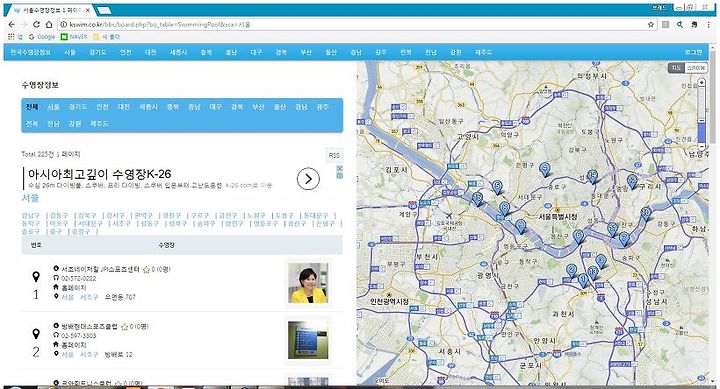This screenshot has height=389, width=720.
Task: Click the arrow button on the K-26 ad
Action: click(x=308, y=179)
